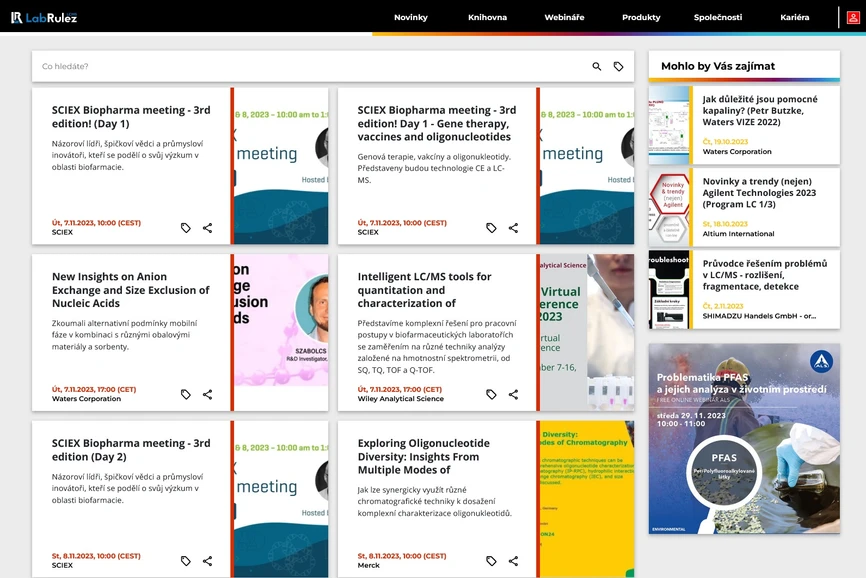This screenshot has width=866, height=578.
Task: Click thumbnail of Gene therapy, vaccines card
Action: tap(587, 166)
